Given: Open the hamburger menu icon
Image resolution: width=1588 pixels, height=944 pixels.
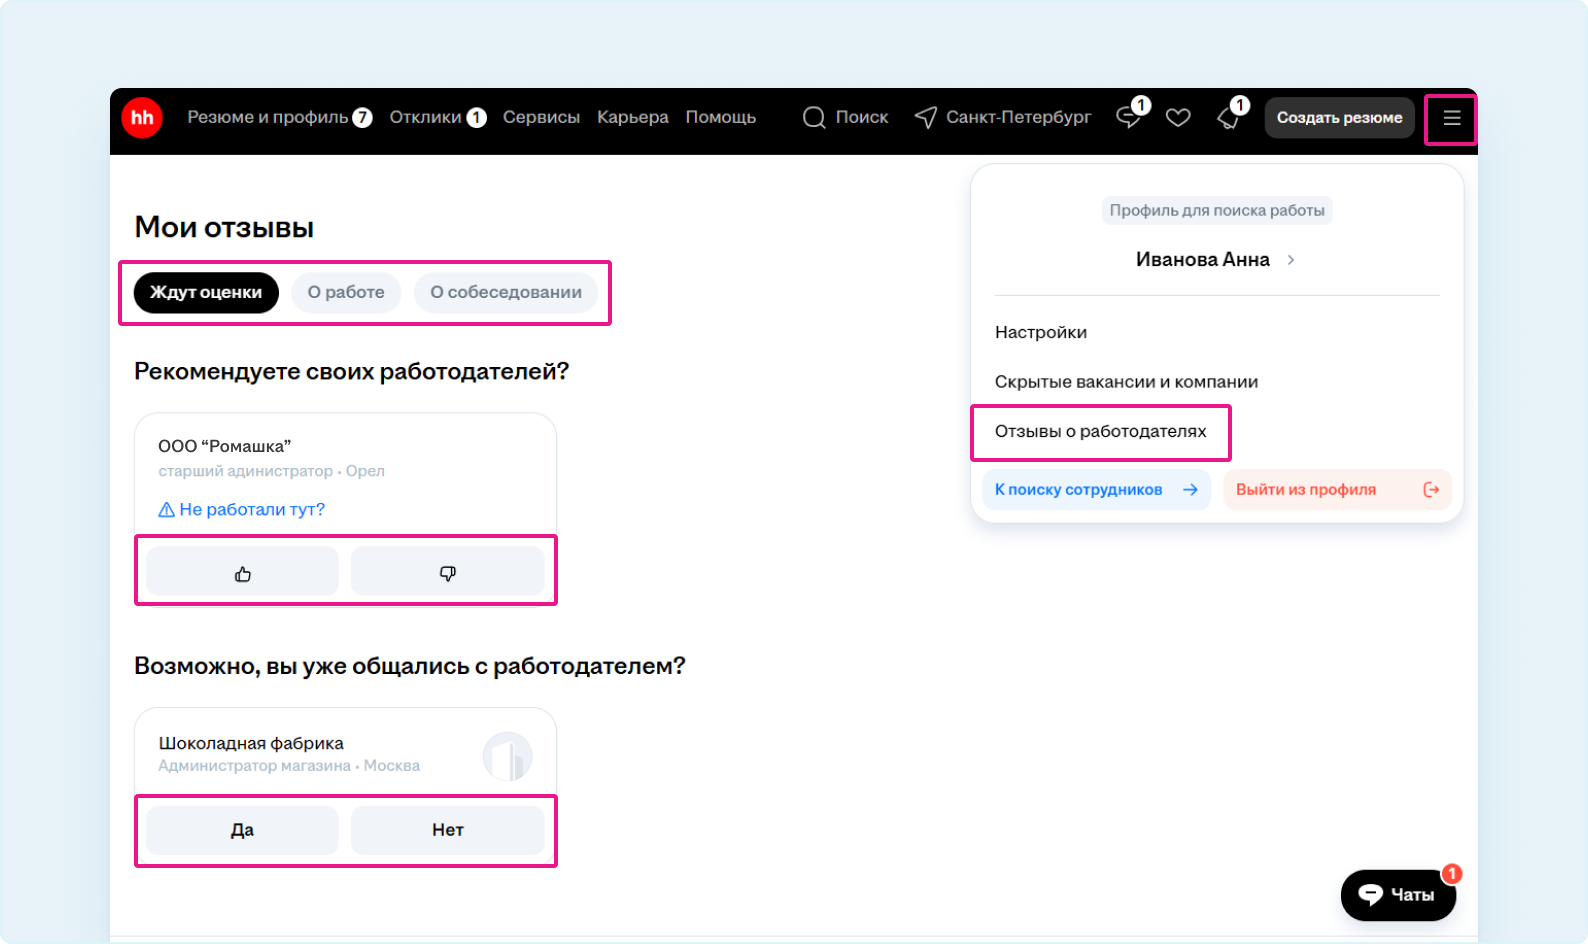Looking at the screenshot, I should [1451, 118].
